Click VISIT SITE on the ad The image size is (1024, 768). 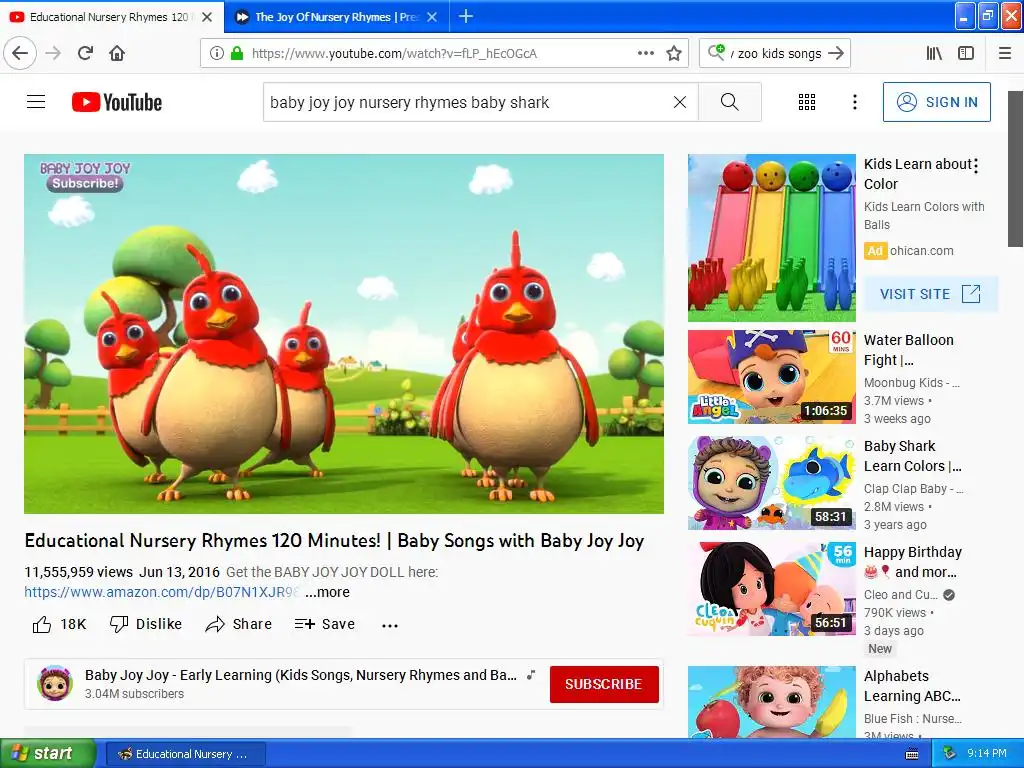930,294
